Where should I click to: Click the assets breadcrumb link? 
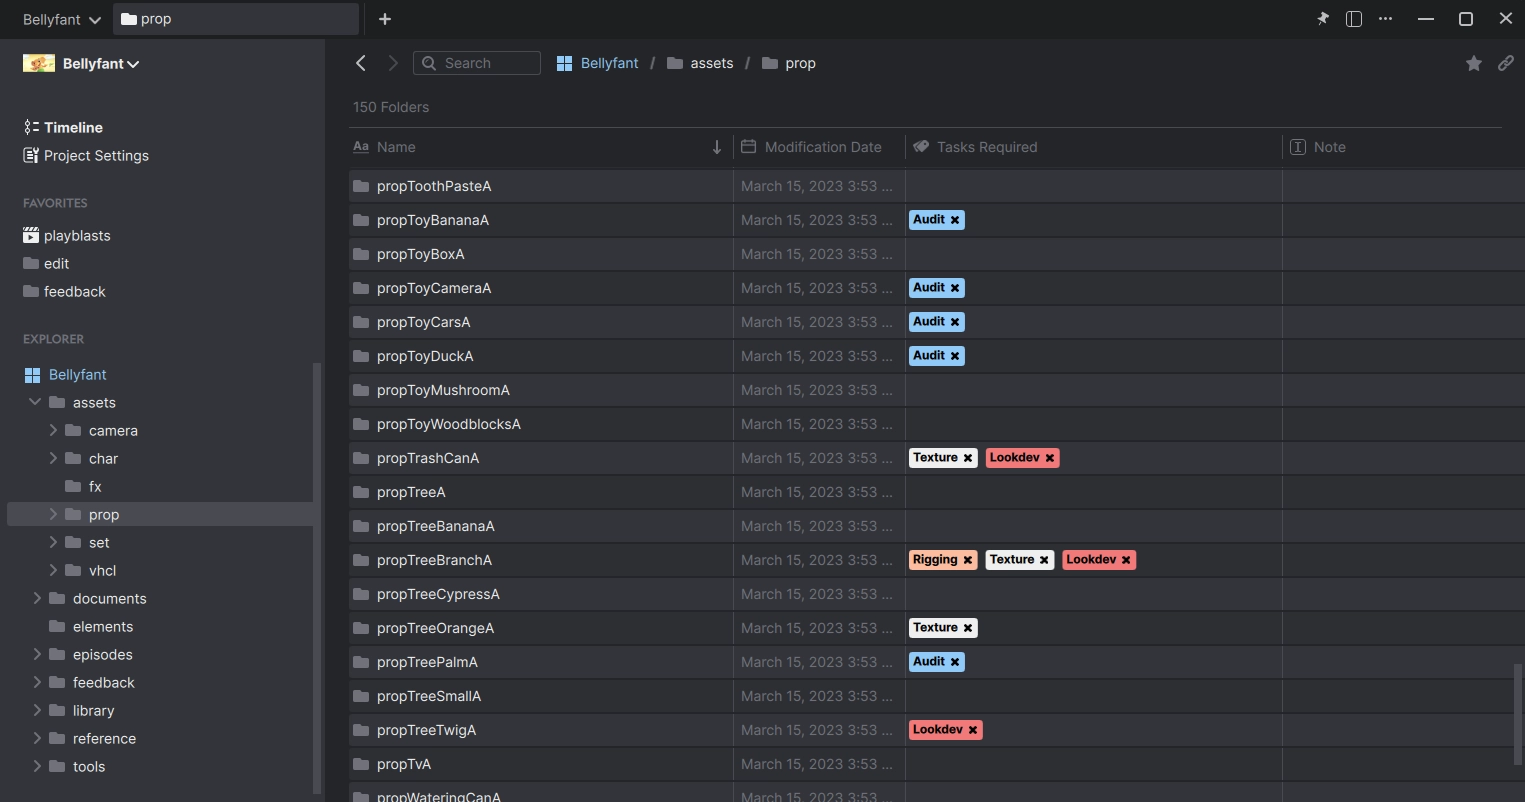(711, 62)
